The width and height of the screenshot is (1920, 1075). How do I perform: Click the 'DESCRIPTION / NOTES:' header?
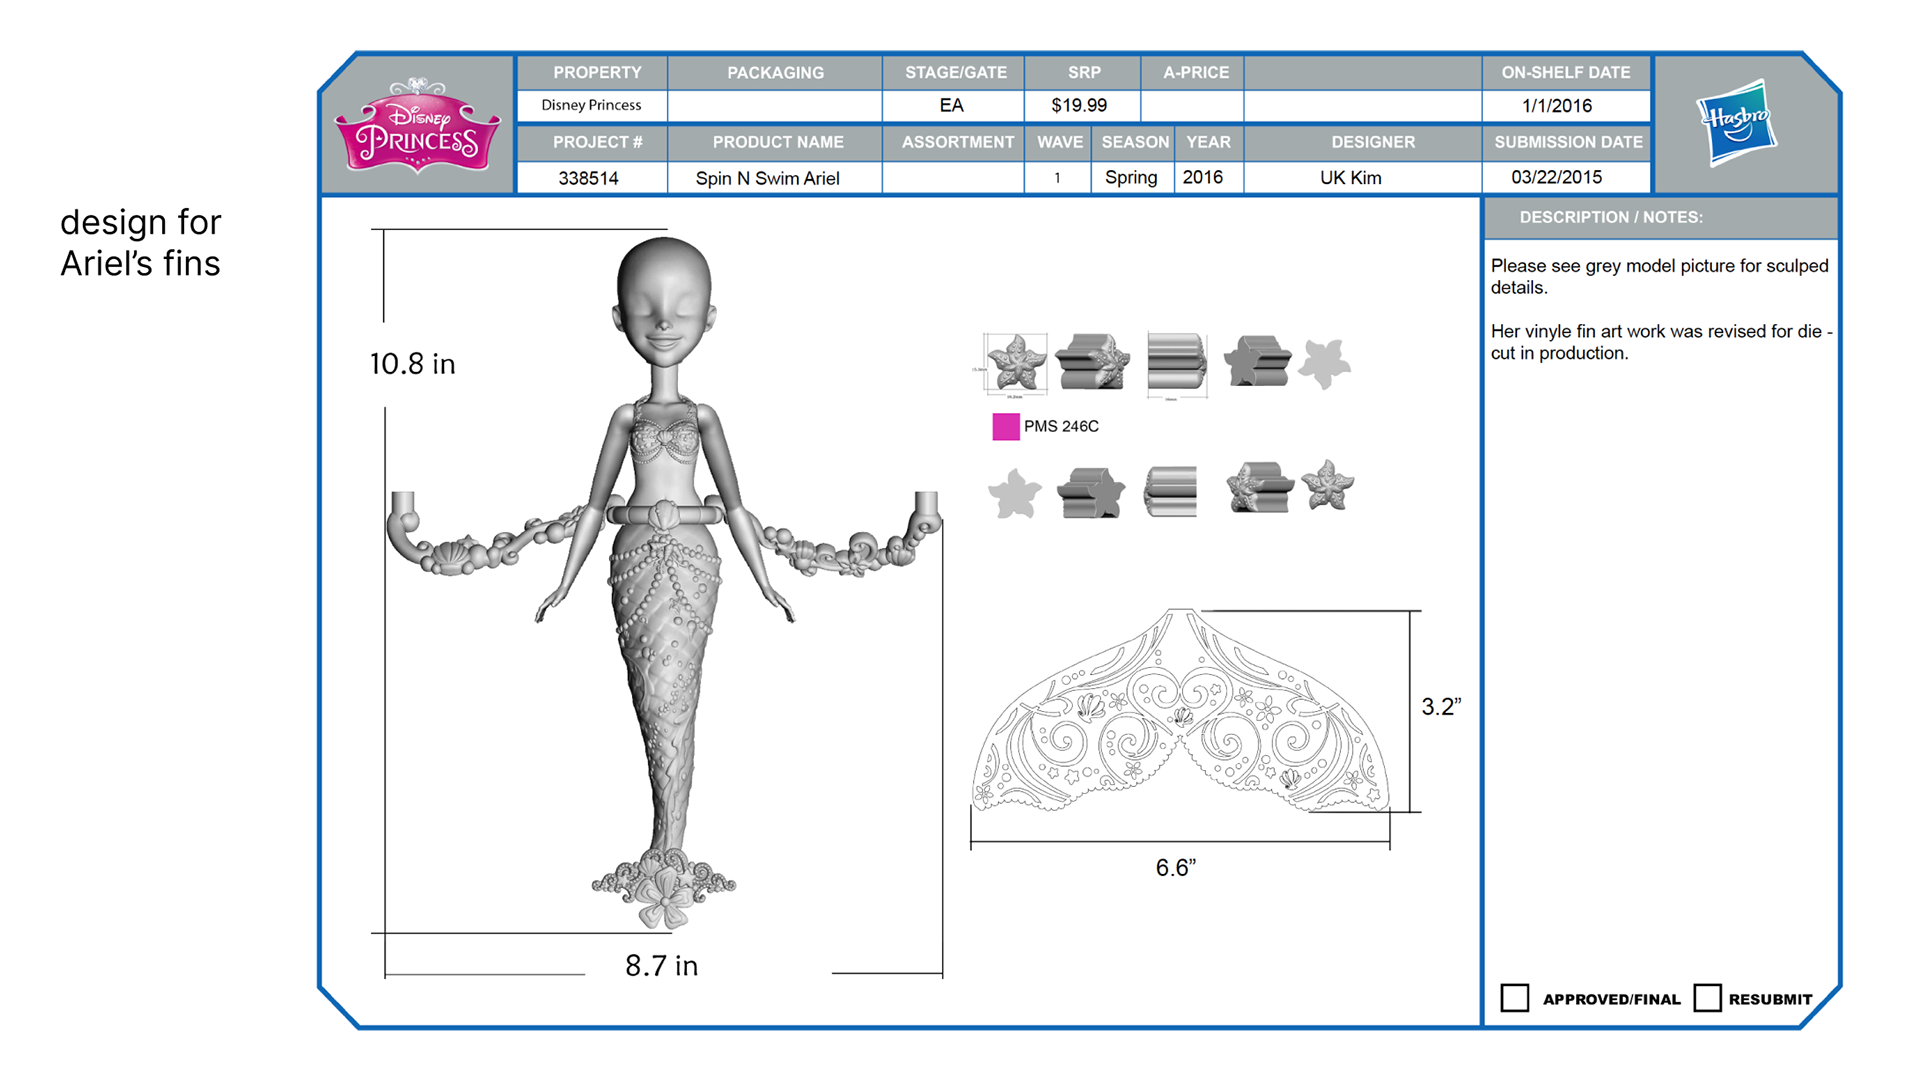point(1611,217)
